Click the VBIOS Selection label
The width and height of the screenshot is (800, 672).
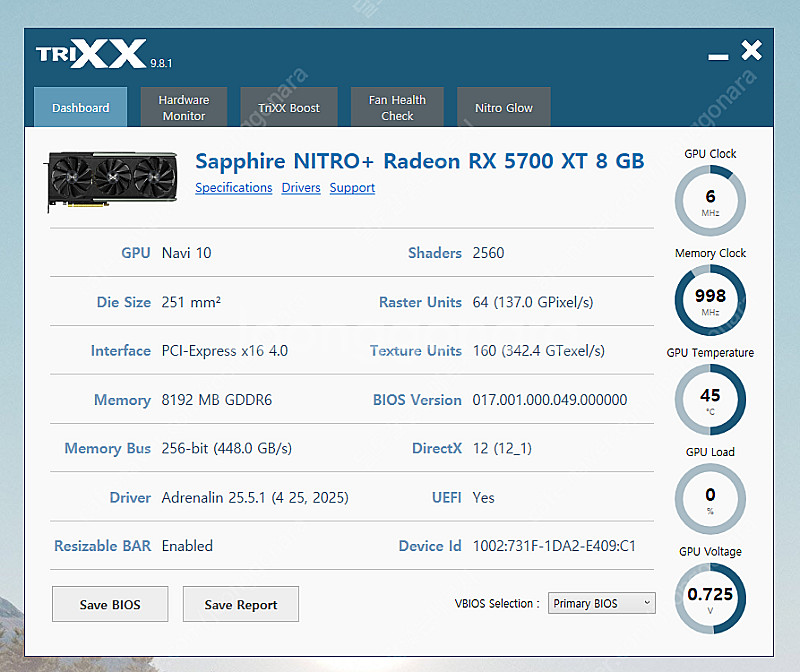(x=496, y=604)
